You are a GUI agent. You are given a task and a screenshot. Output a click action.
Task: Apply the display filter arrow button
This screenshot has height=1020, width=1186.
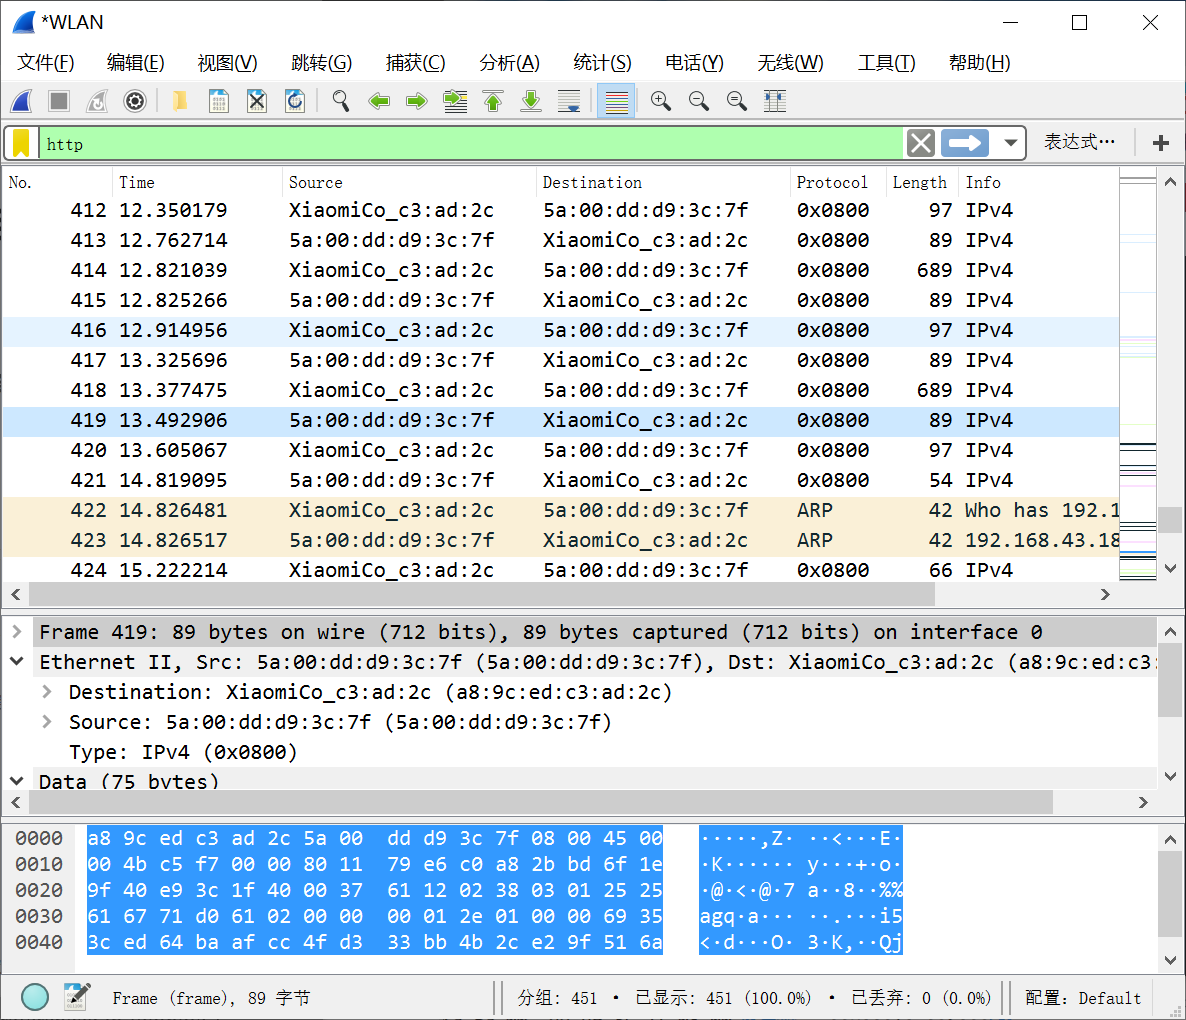(964, 143)
